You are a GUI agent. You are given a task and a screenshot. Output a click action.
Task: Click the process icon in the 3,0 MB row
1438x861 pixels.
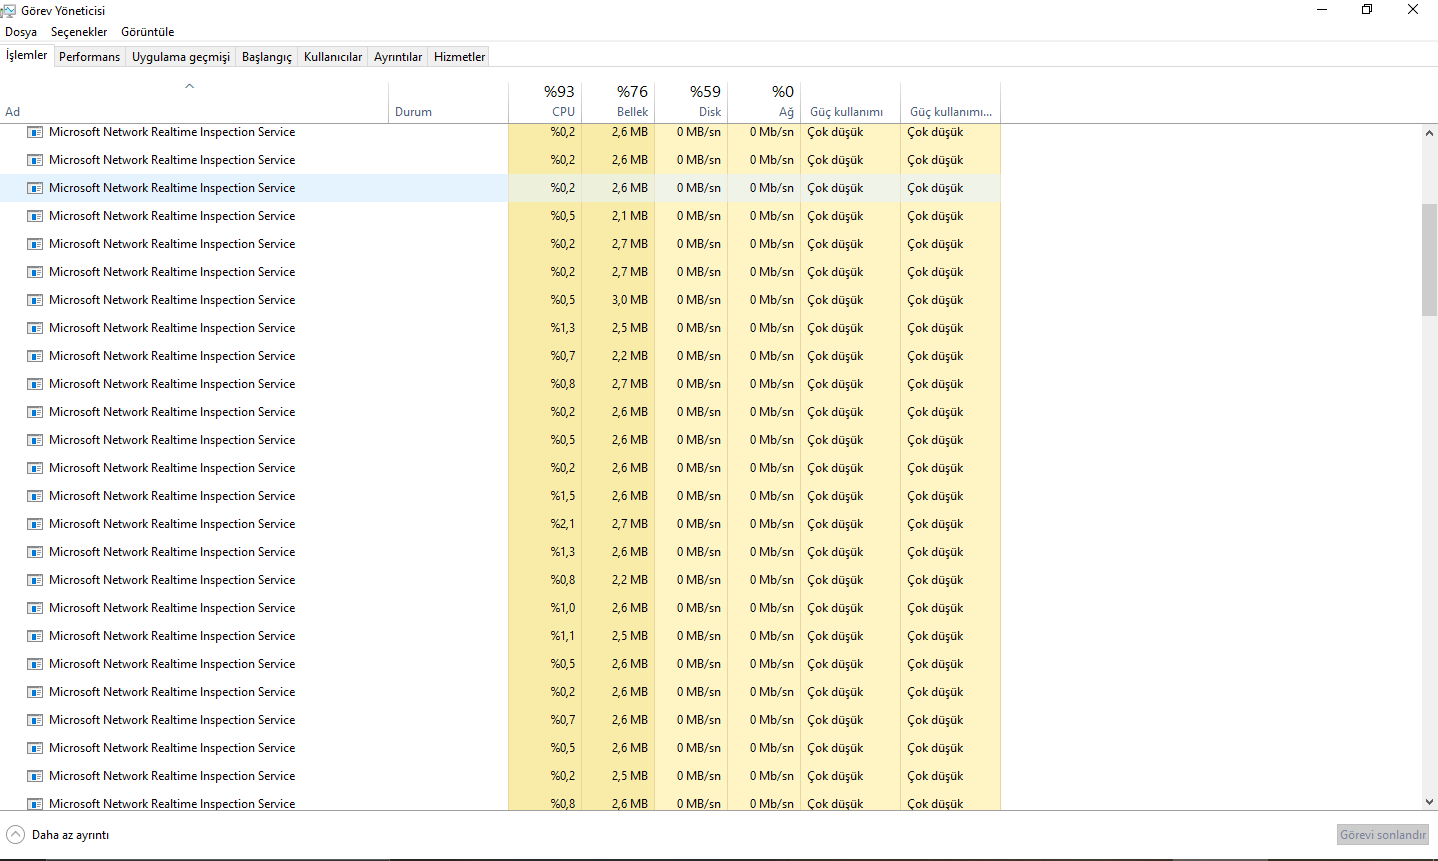(x=35, y=300)
